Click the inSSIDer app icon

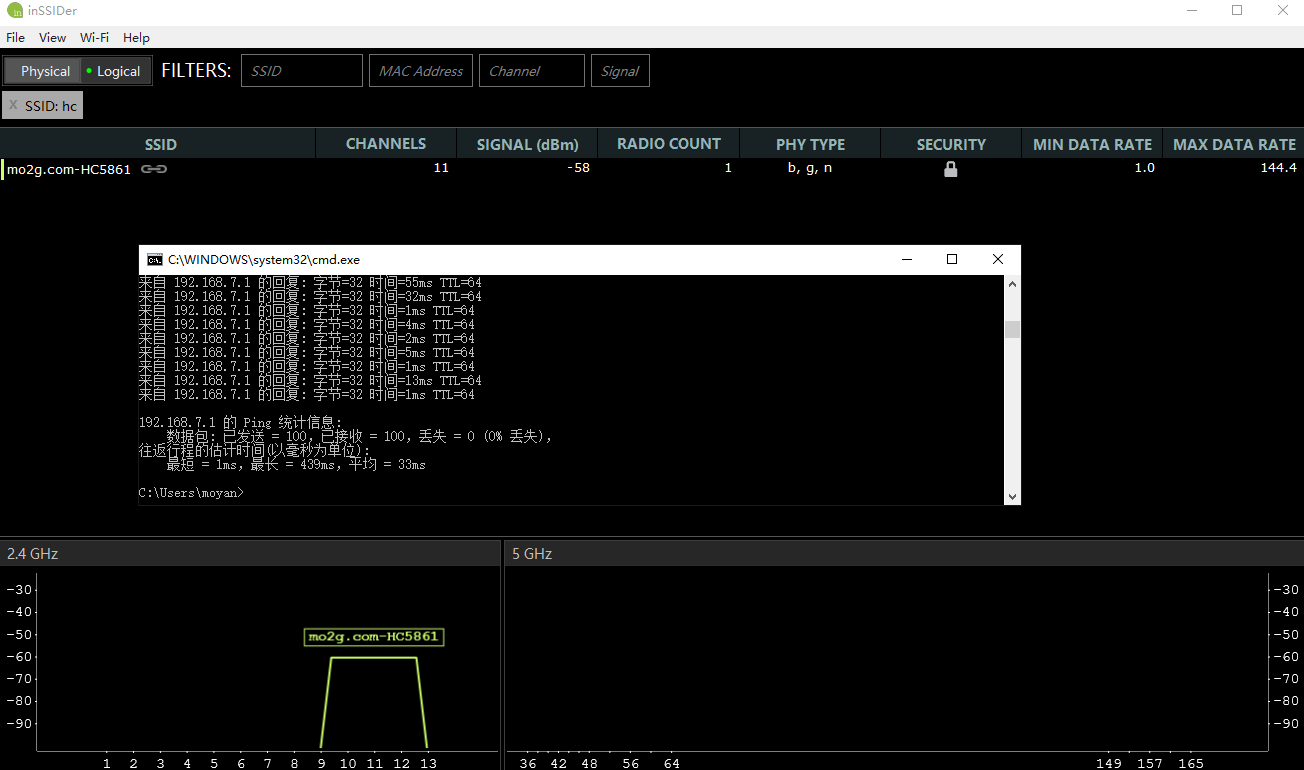pyautogui.click(x=15, y=11)
